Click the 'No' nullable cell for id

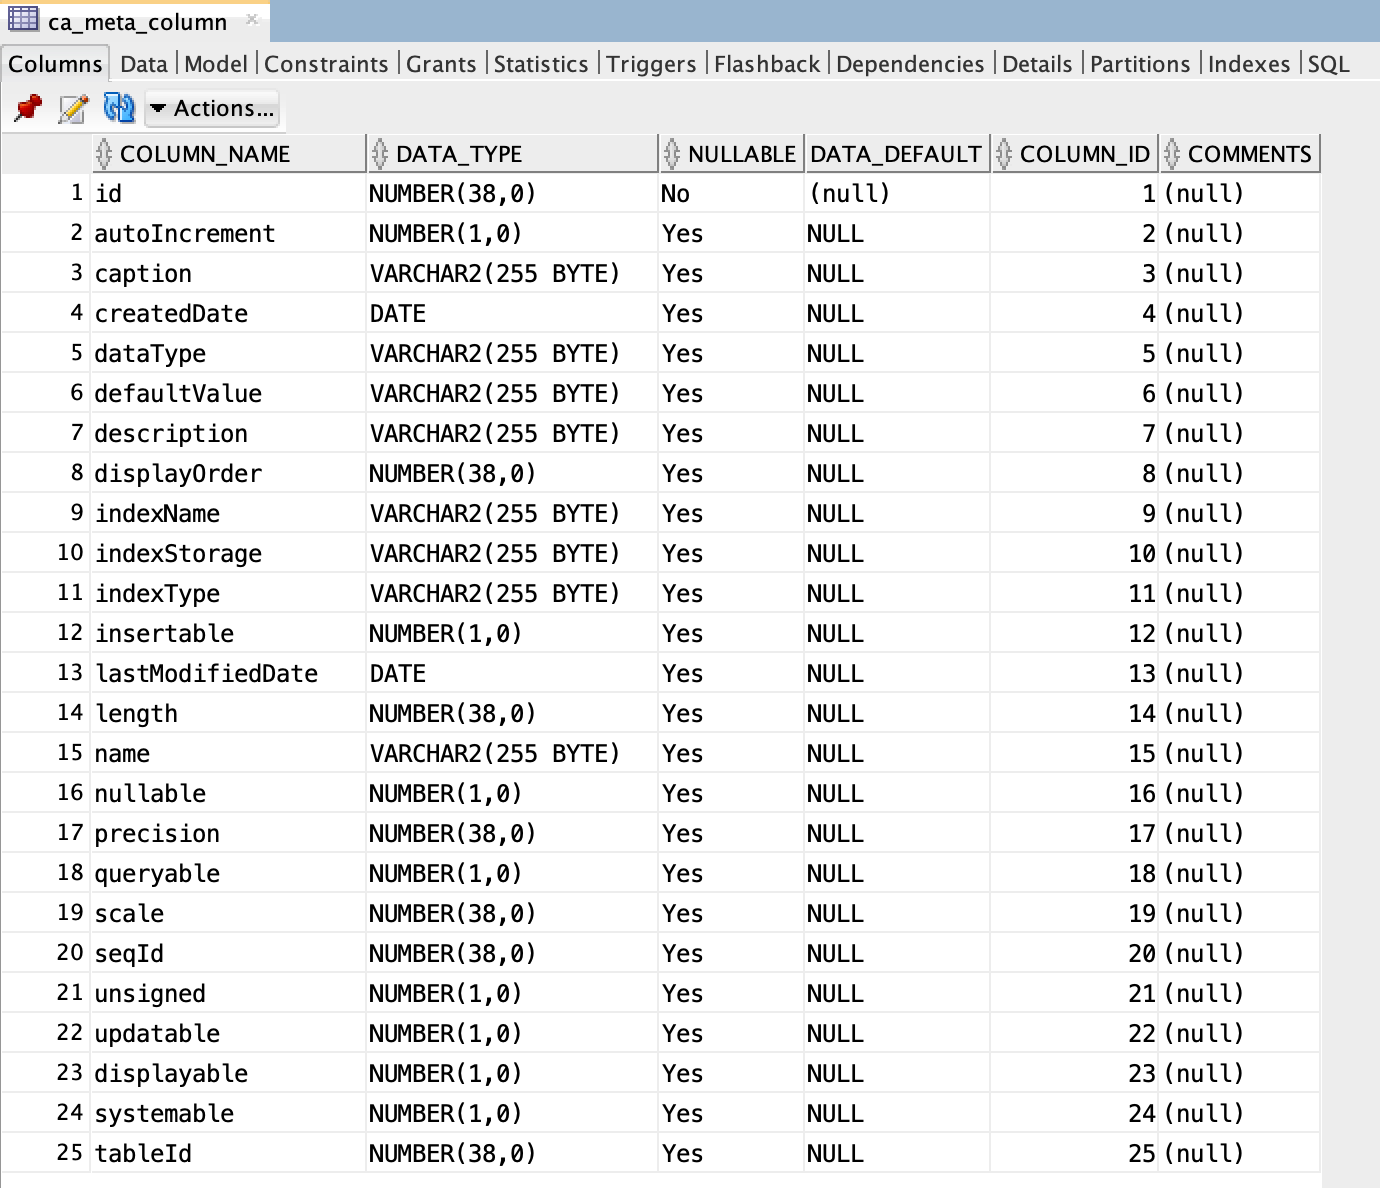coord(675,194)
